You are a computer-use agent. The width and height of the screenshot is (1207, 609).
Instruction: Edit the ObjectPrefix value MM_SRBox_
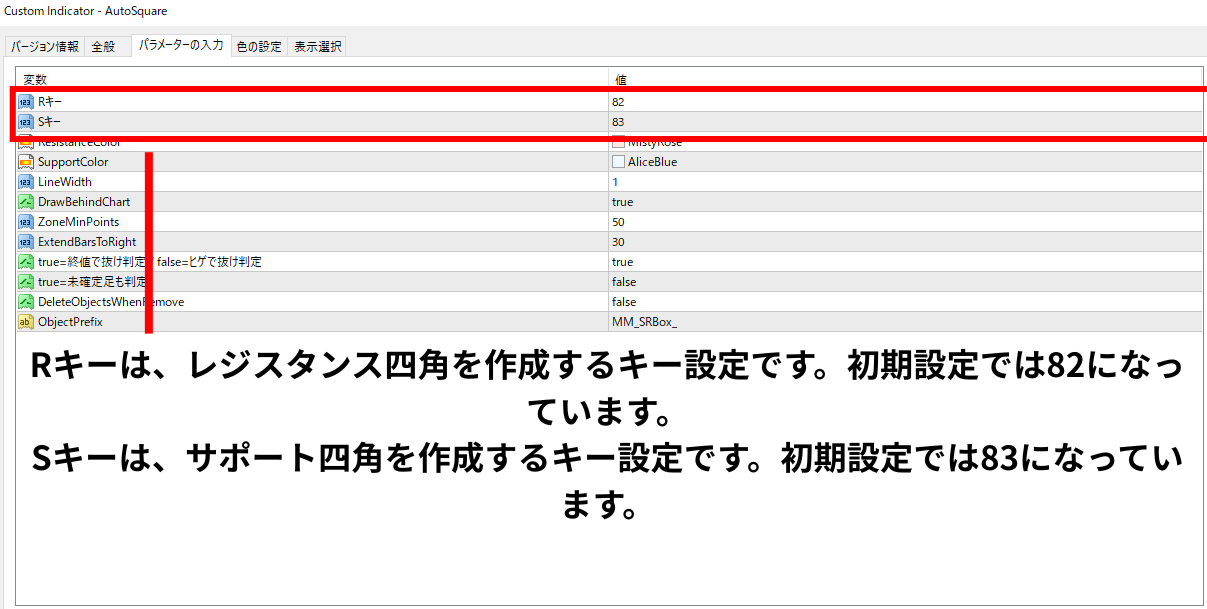906,322
